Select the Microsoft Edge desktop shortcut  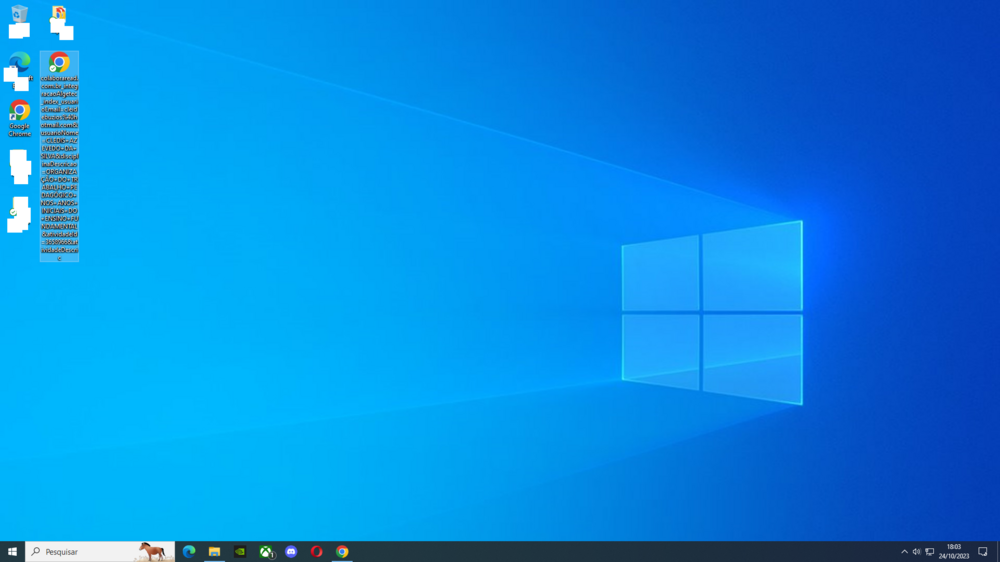pyautogui.click(x=19, y=63)
